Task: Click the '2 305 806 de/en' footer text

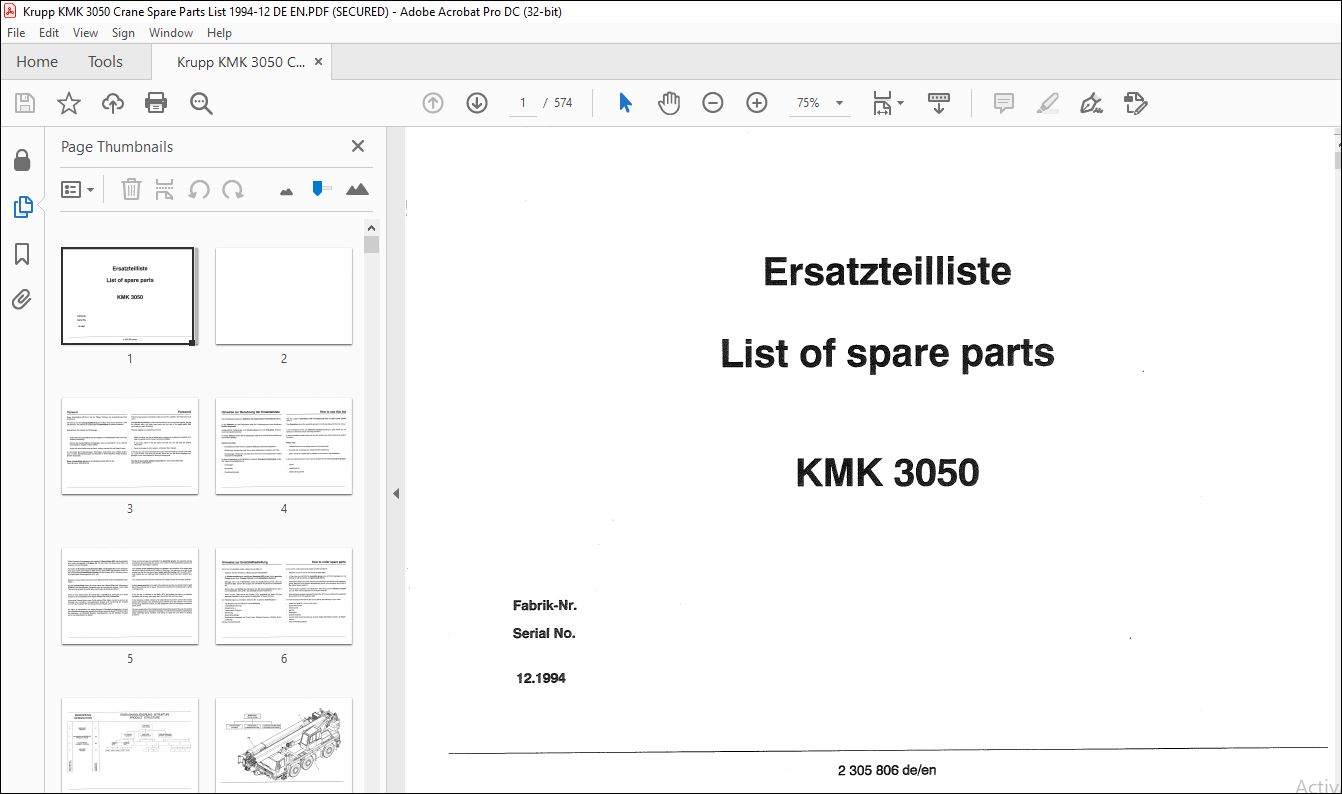Action: 887,770
